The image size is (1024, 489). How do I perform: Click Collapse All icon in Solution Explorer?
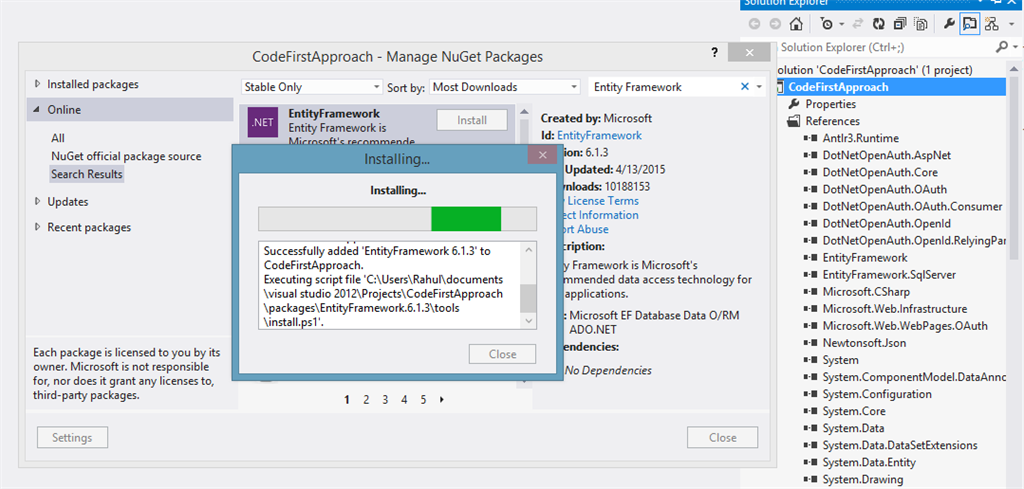900,24
